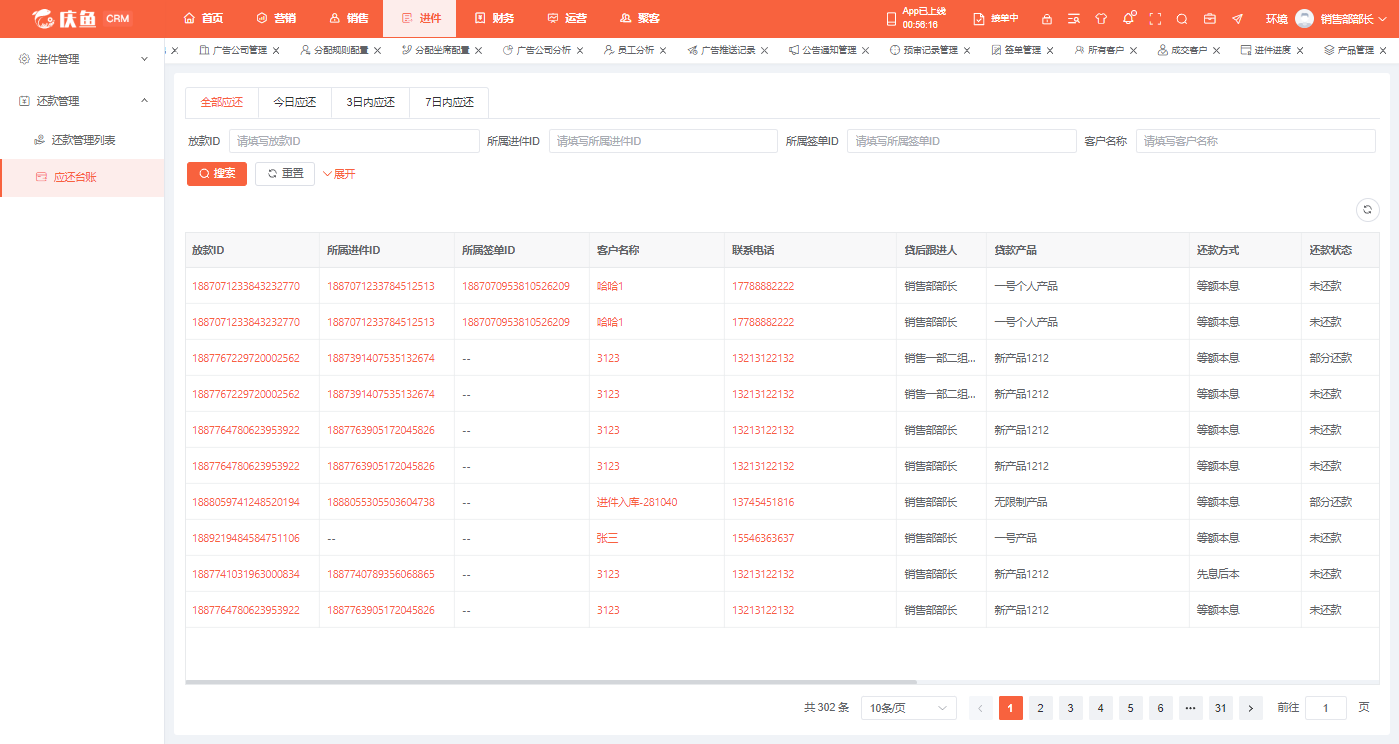Close the 分配坐席配置 tab
This screenshot has height=744, width=1399.
pyautogui.click(x=478, y=50)
